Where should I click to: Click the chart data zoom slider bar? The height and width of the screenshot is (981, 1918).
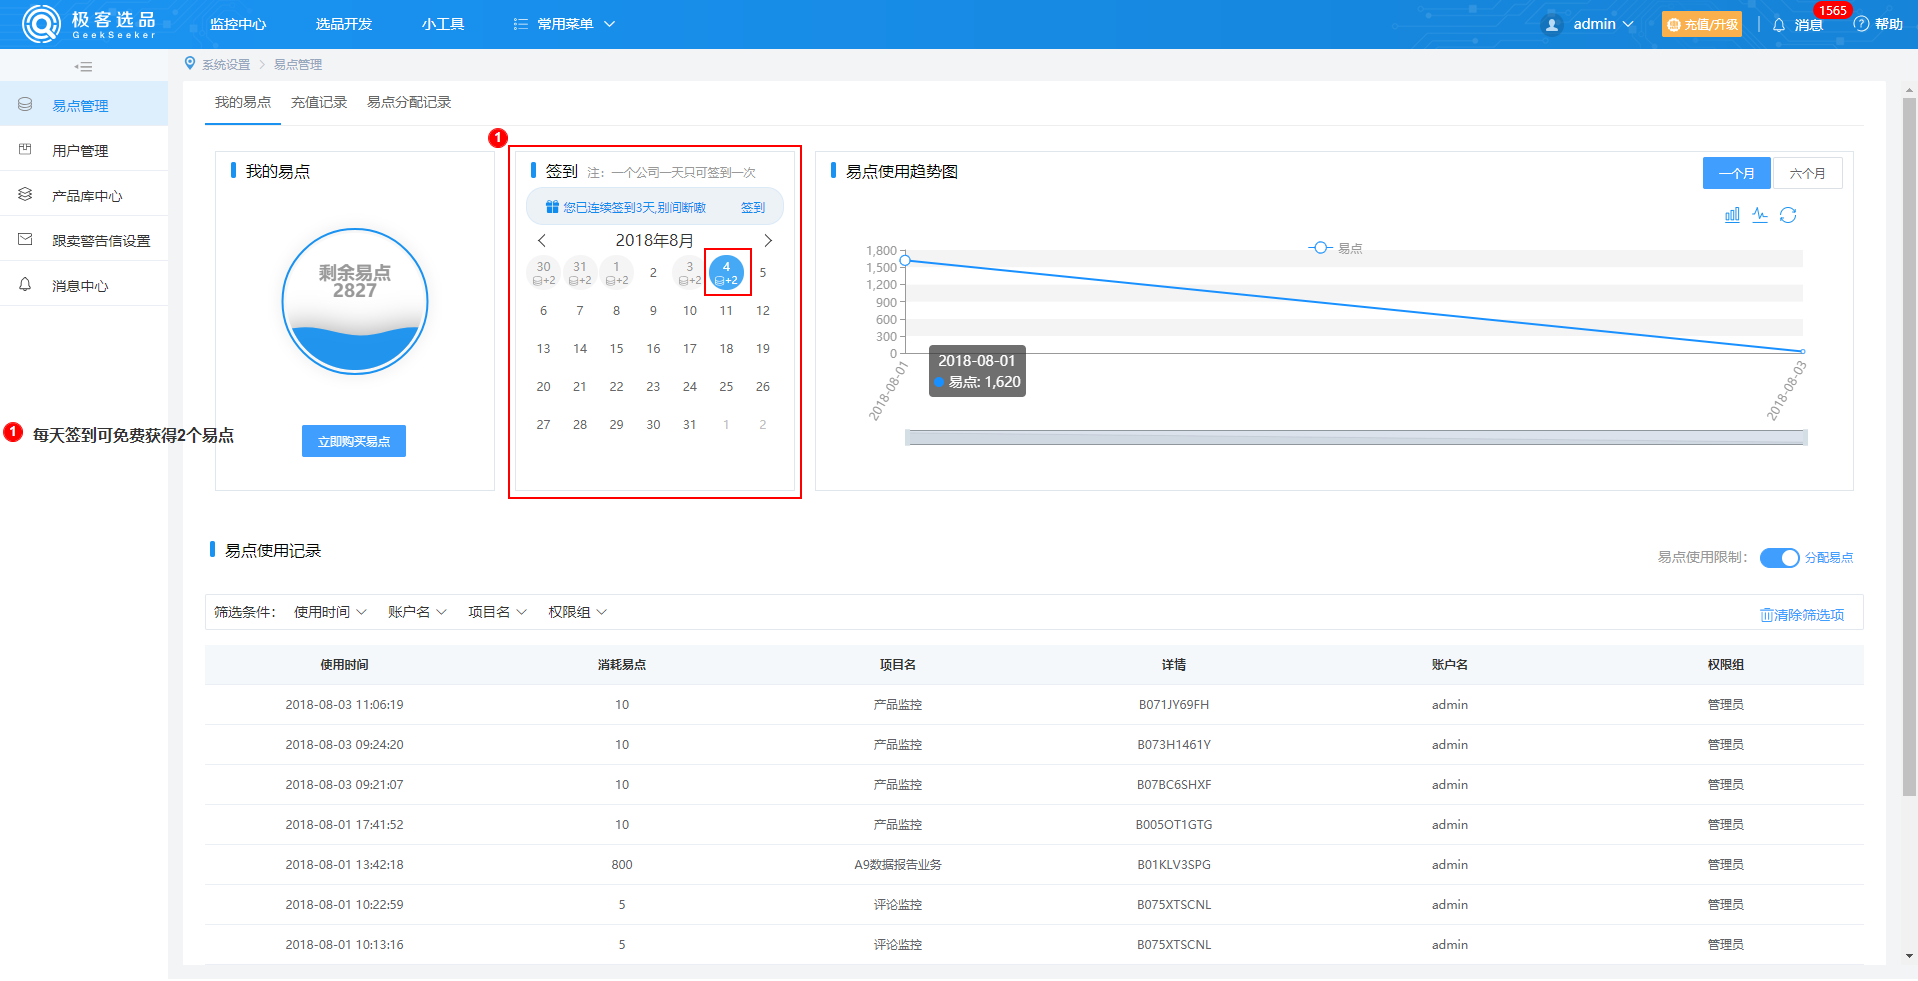pos(1356,437)
